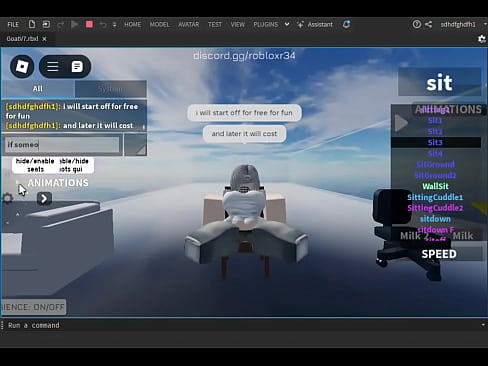Viewport: 488px width, 366px height.
Task: Stop playtest with the red square
Action: pyautogui.click(x=89, y=24)
